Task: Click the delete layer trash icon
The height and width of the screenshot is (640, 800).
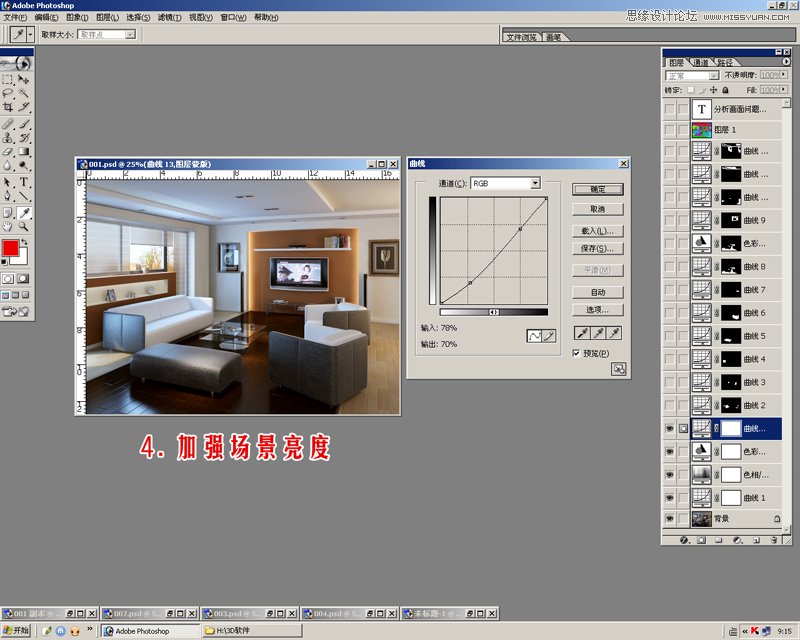Action: 774,540
